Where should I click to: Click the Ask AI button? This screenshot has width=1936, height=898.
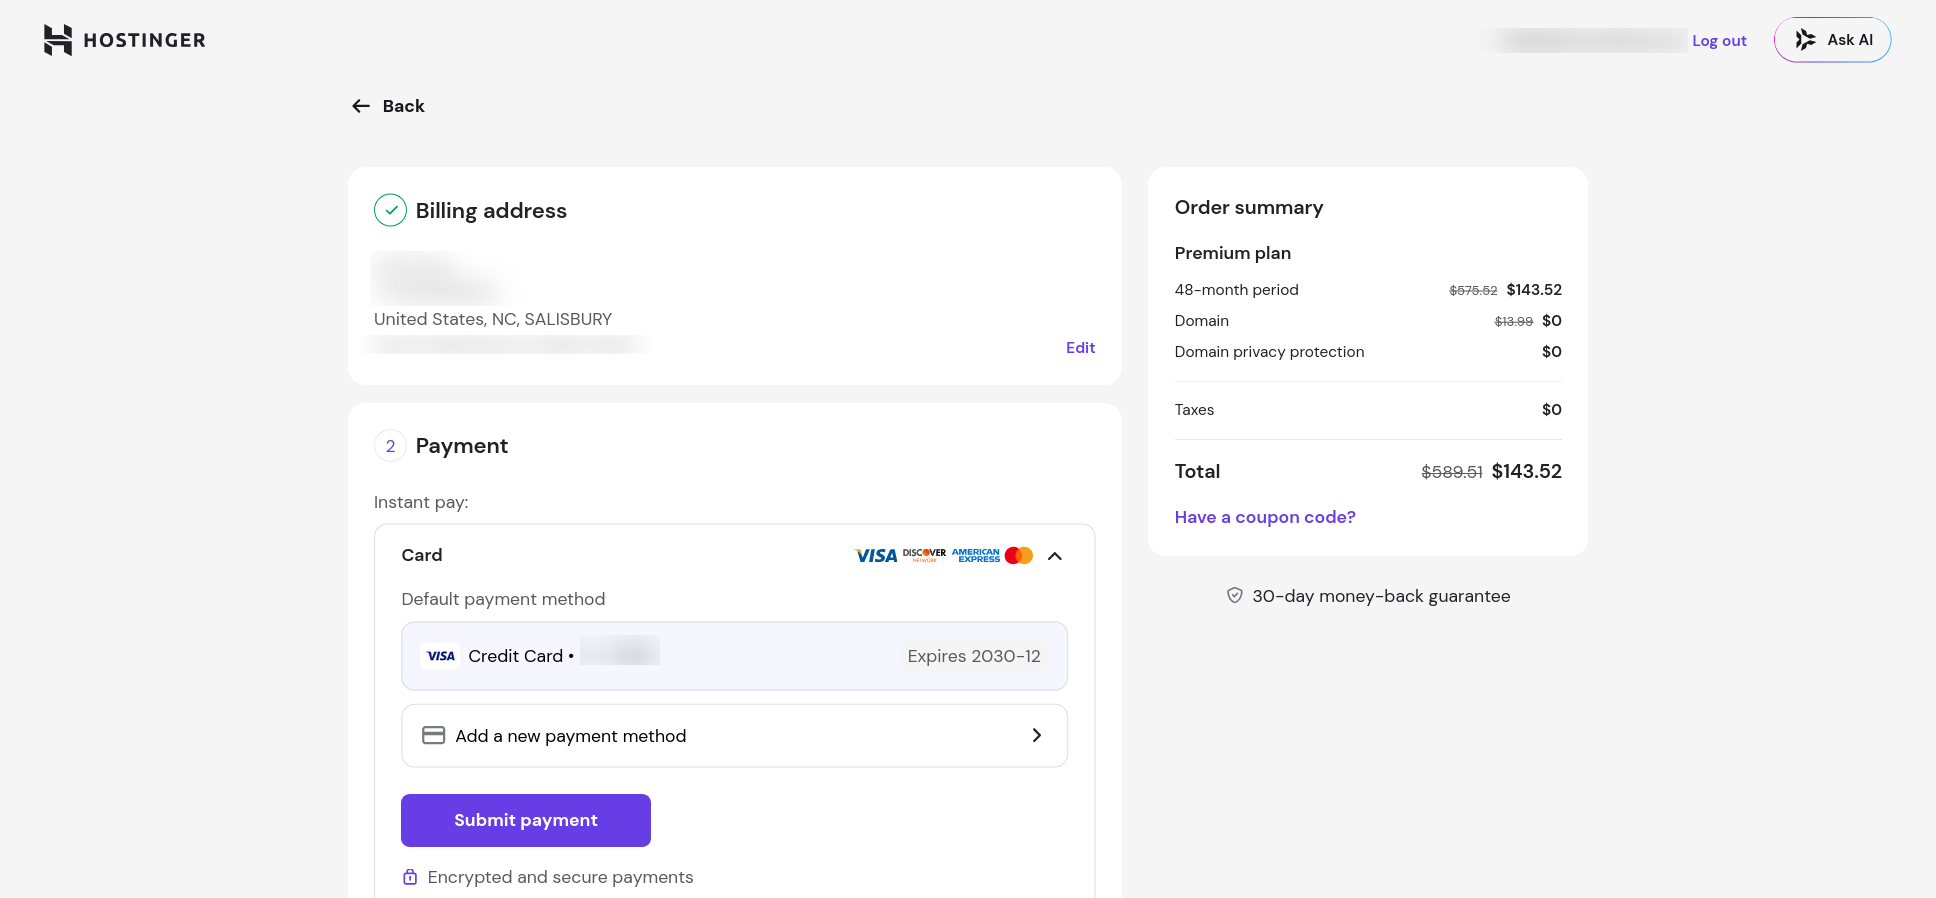point(1832,40)
